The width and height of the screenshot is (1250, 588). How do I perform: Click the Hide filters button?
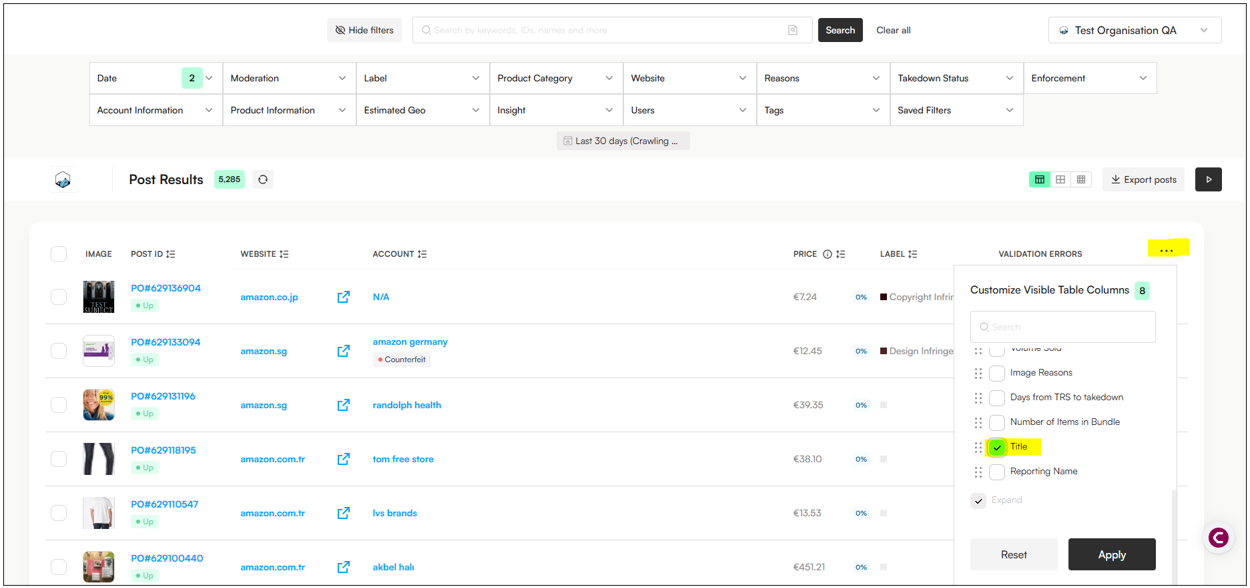364,30
